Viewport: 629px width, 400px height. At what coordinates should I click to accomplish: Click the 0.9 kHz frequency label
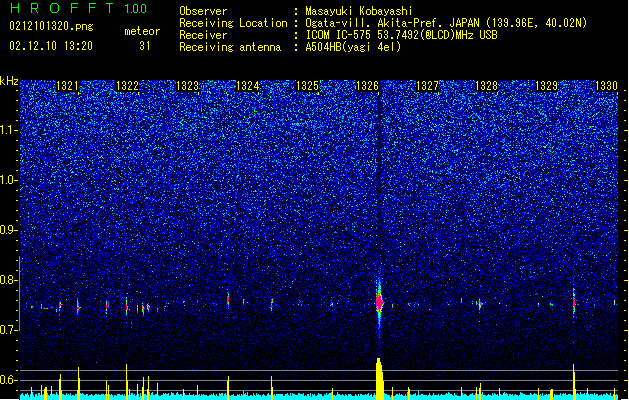9,230
